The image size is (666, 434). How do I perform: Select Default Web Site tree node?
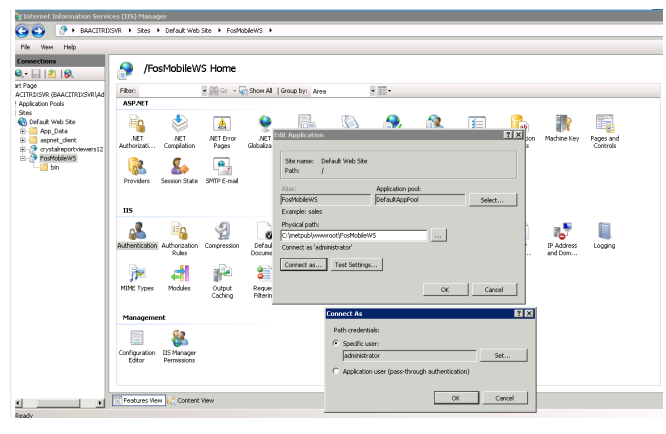tap(52, 122)
